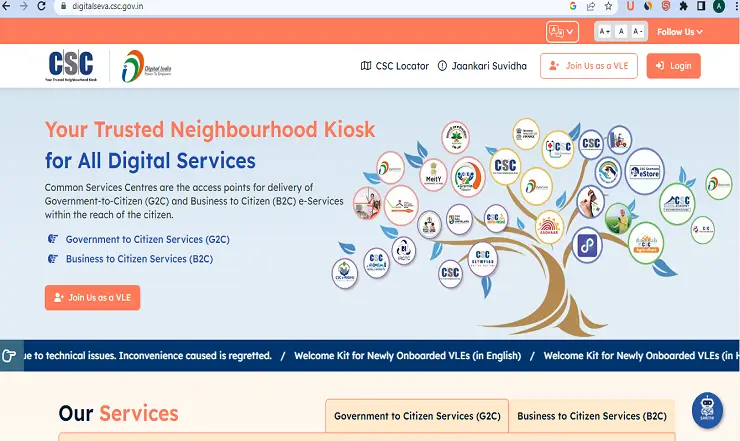Image resolution: width=740 pixels, height=441 pixels.
Task: Click the hand pointer icon beside the ticker
Action: click(x=9, y=356)
